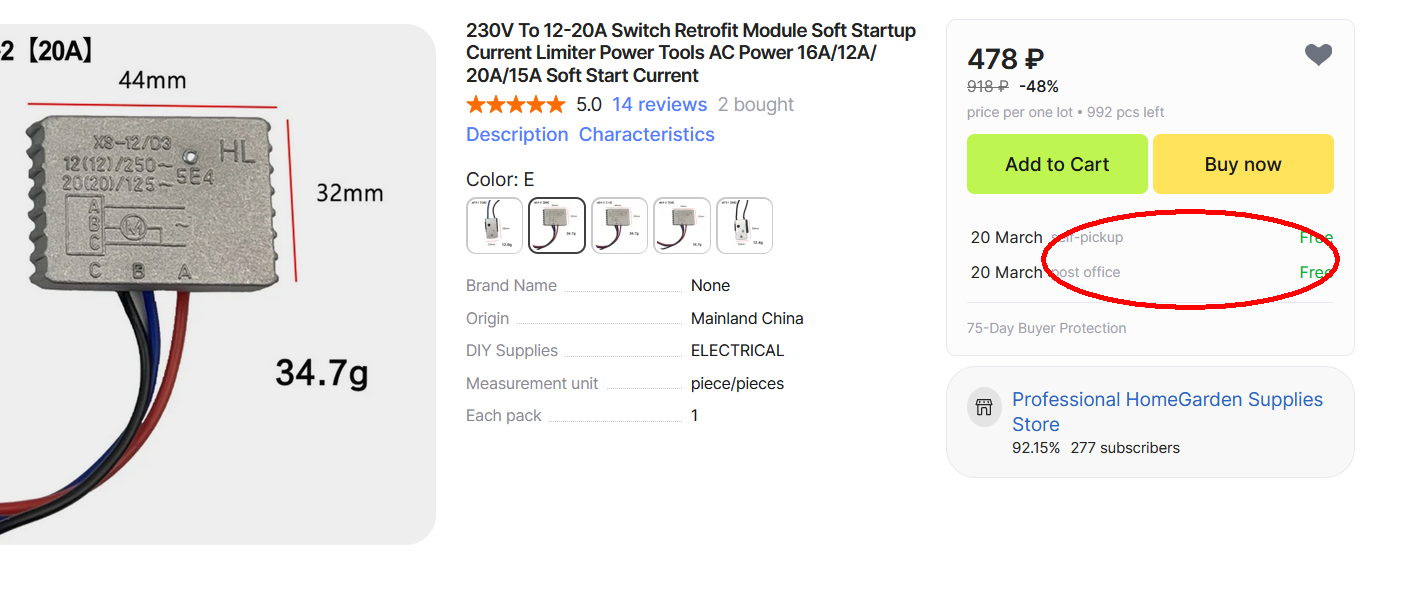Click the Buy now button
The width and height of the screenshot is (1428, 598).
pyautogui.click(x=1243, y=164)
